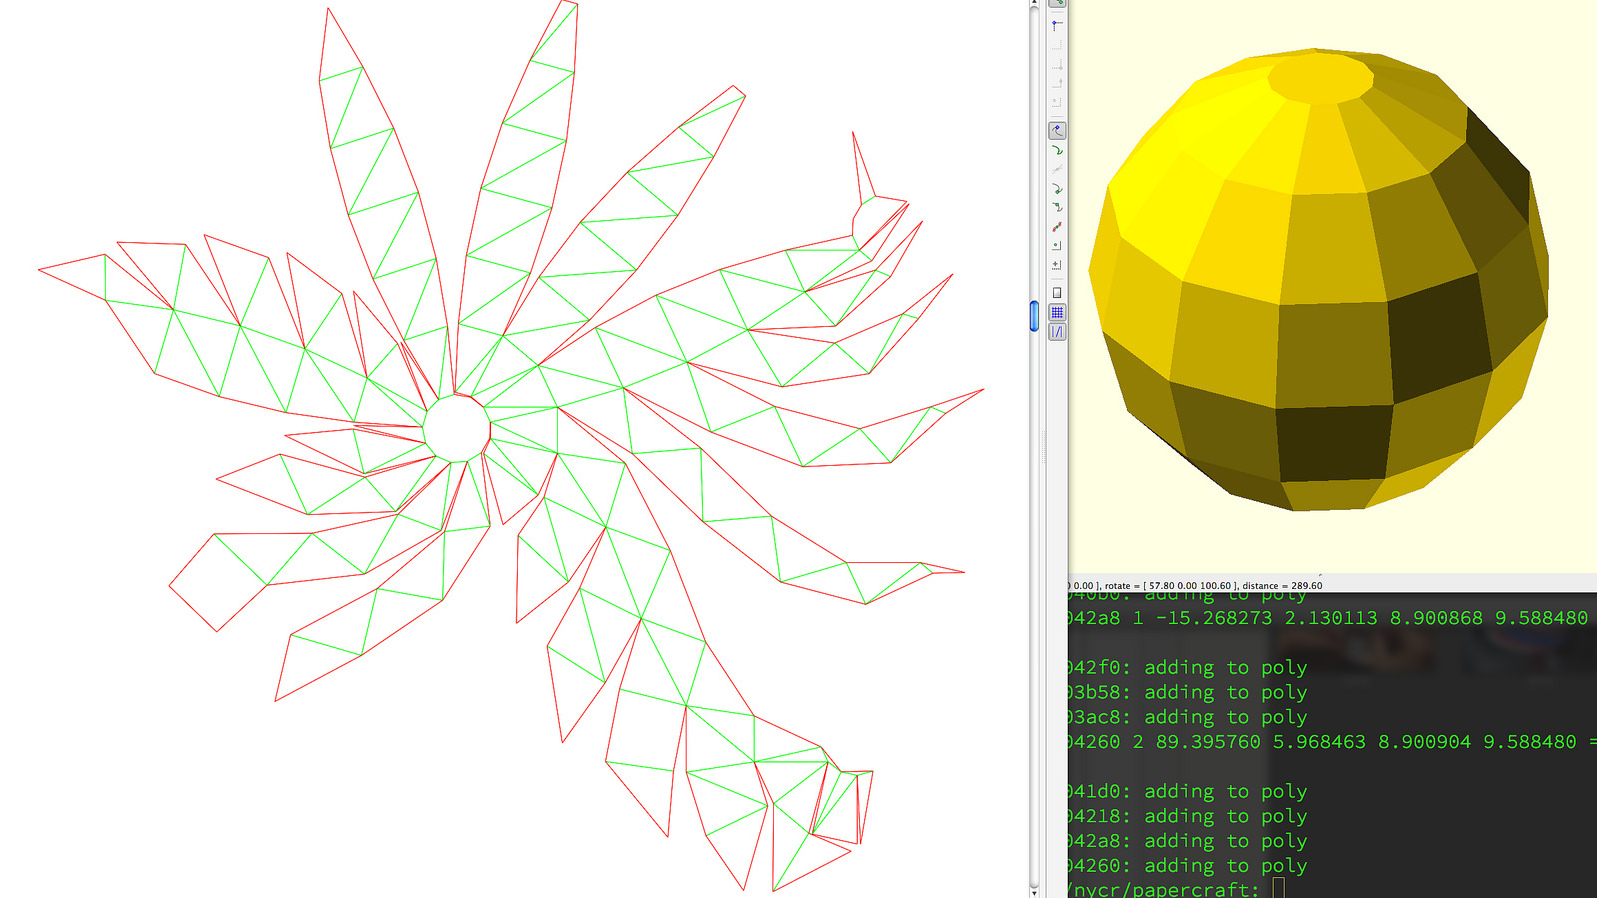The image size is (1597, 898).
Task: Enable snap to rotation center plus-dot icon
Action: [1057, 265]
